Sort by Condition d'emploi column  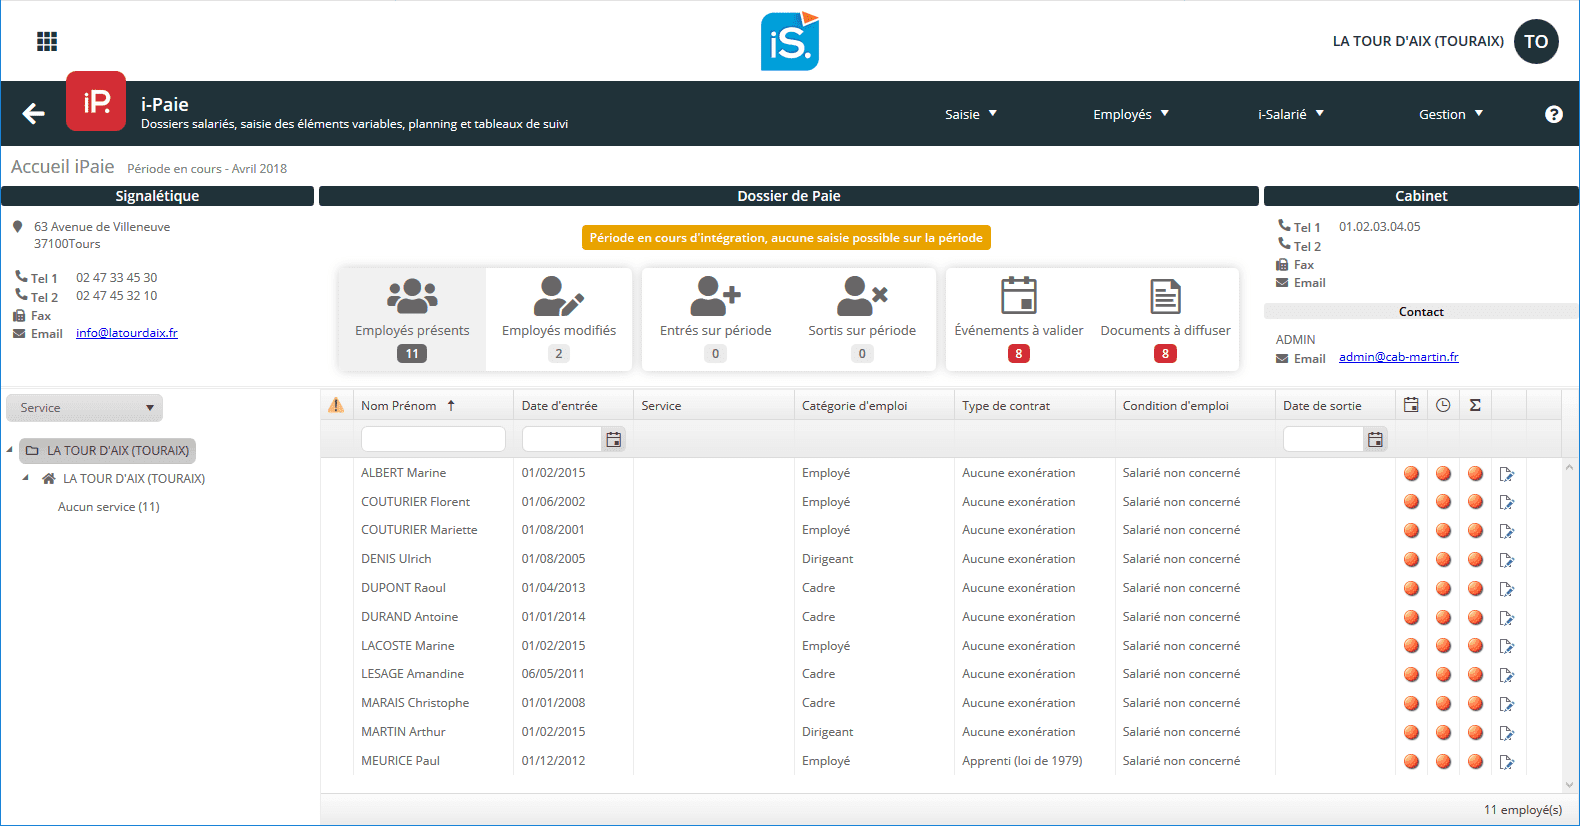click(x=1175, y=405)
